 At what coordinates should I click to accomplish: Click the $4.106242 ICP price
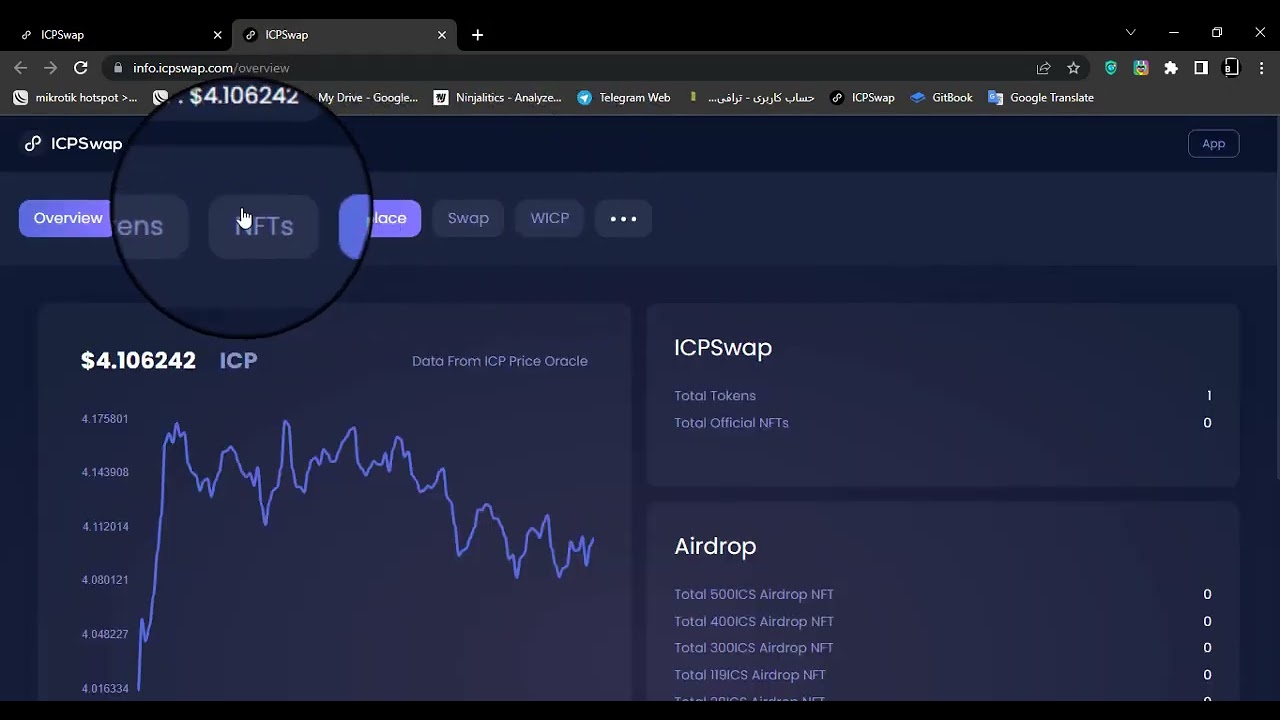tap(138, 361)
